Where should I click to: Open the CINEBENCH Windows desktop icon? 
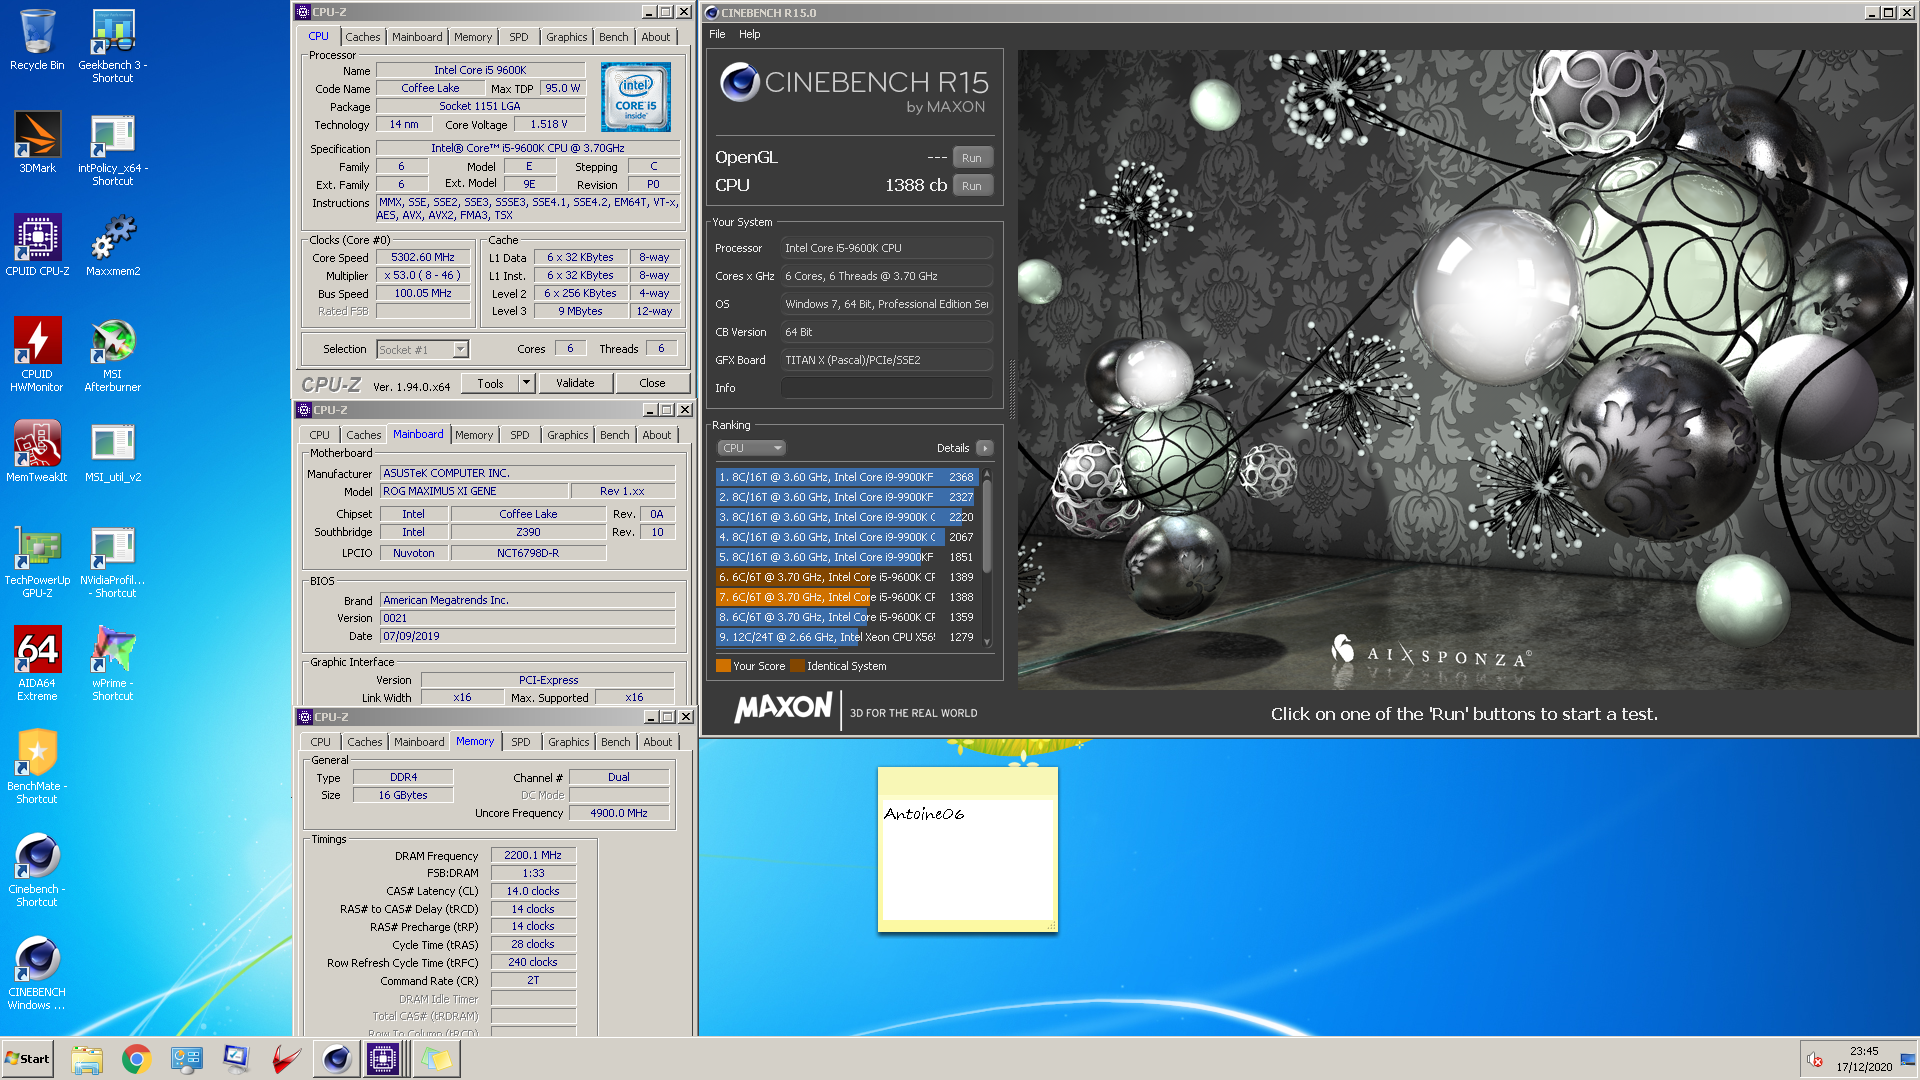coord(37,972)
